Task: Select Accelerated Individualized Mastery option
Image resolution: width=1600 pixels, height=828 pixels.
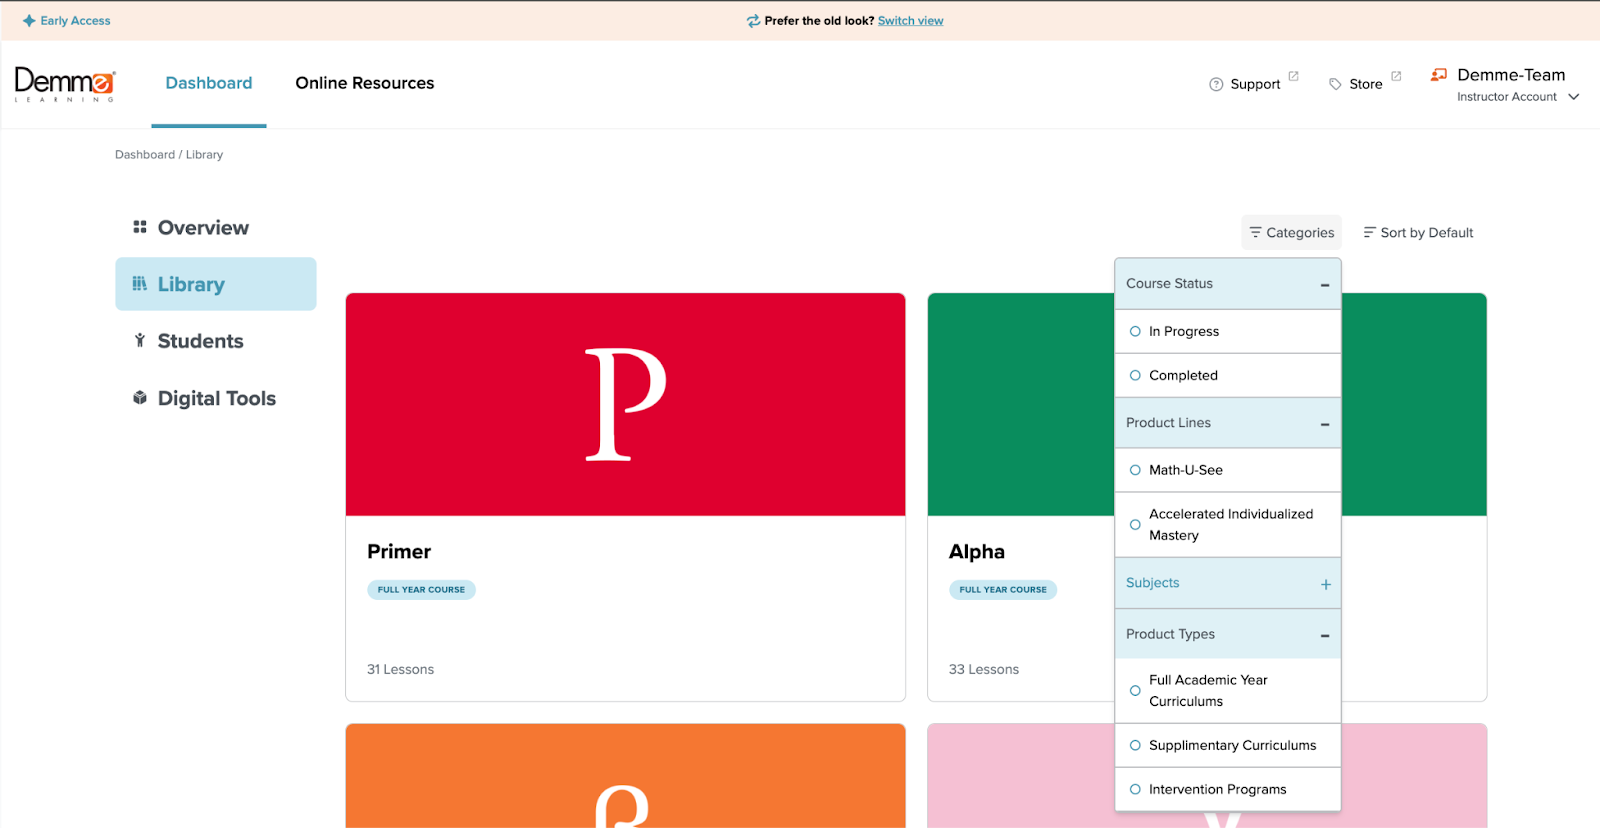Action: (x=1228, y=524)
